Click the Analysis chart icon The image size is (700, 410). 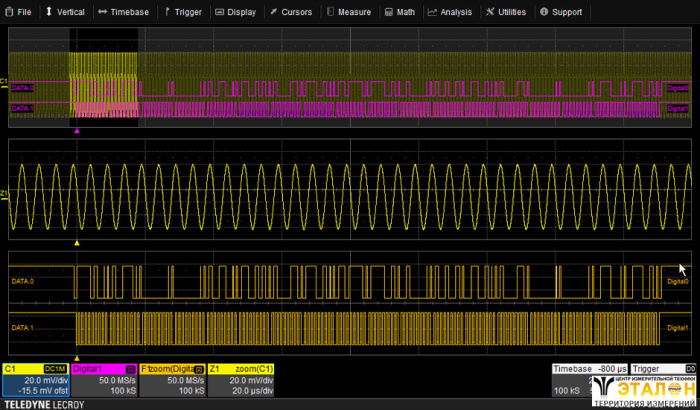[x=432, y=12]
